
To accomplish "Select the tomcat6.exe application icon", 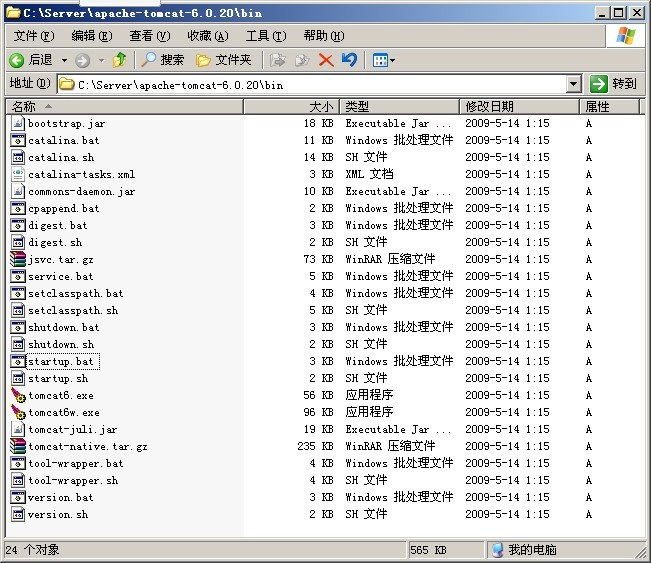I will click(x=18, y=395).
